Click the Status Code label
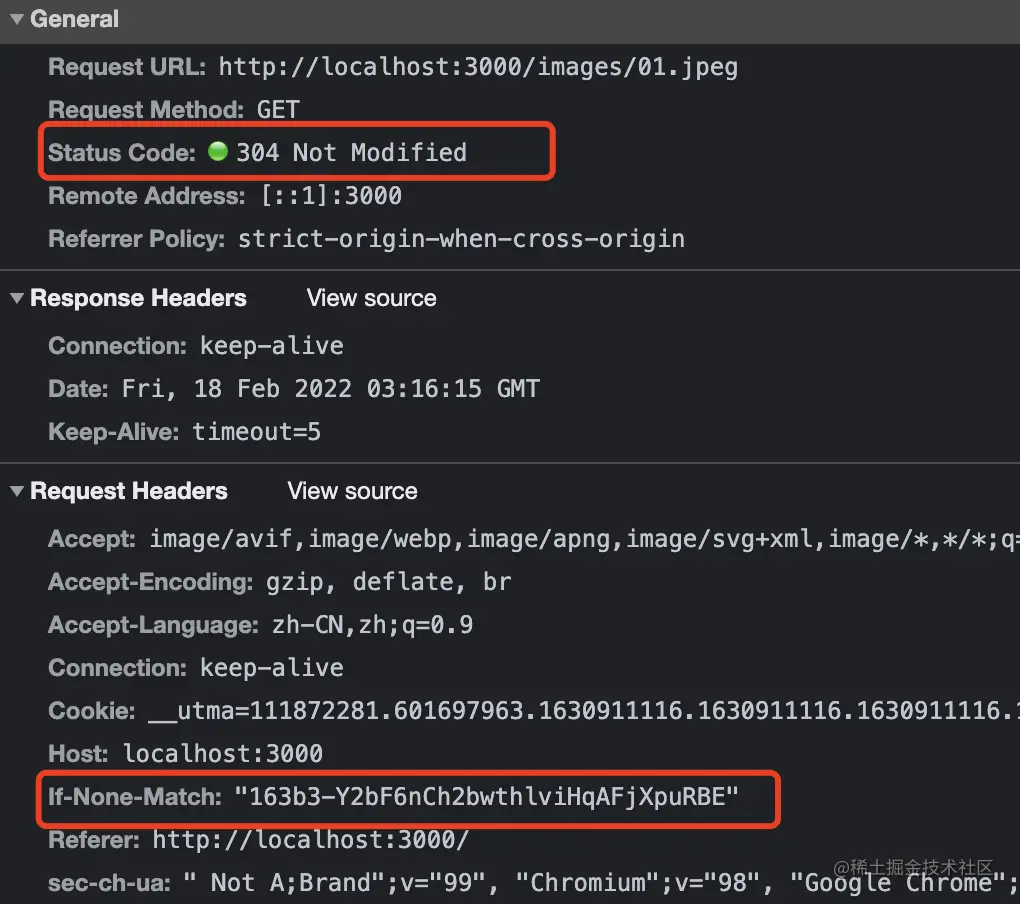This screenshot has height=904, width=1020. point(122,152)
